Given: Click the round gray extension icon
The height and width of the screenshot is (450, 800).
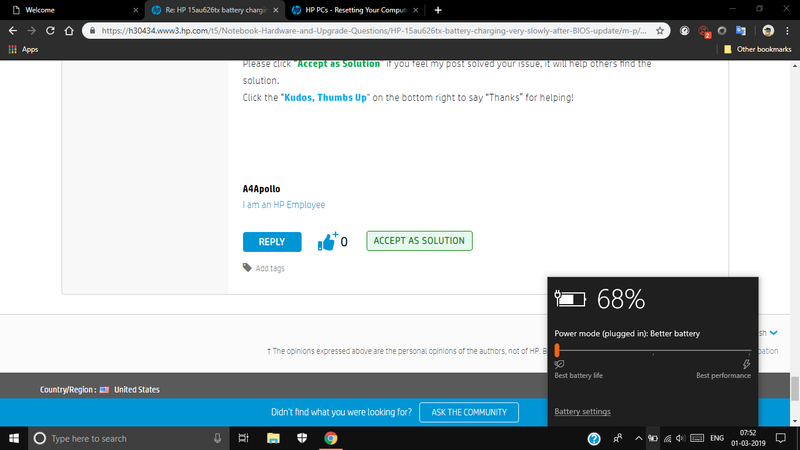Looking at the screenshot, I should pyautogui.click(x=721, y=31).
